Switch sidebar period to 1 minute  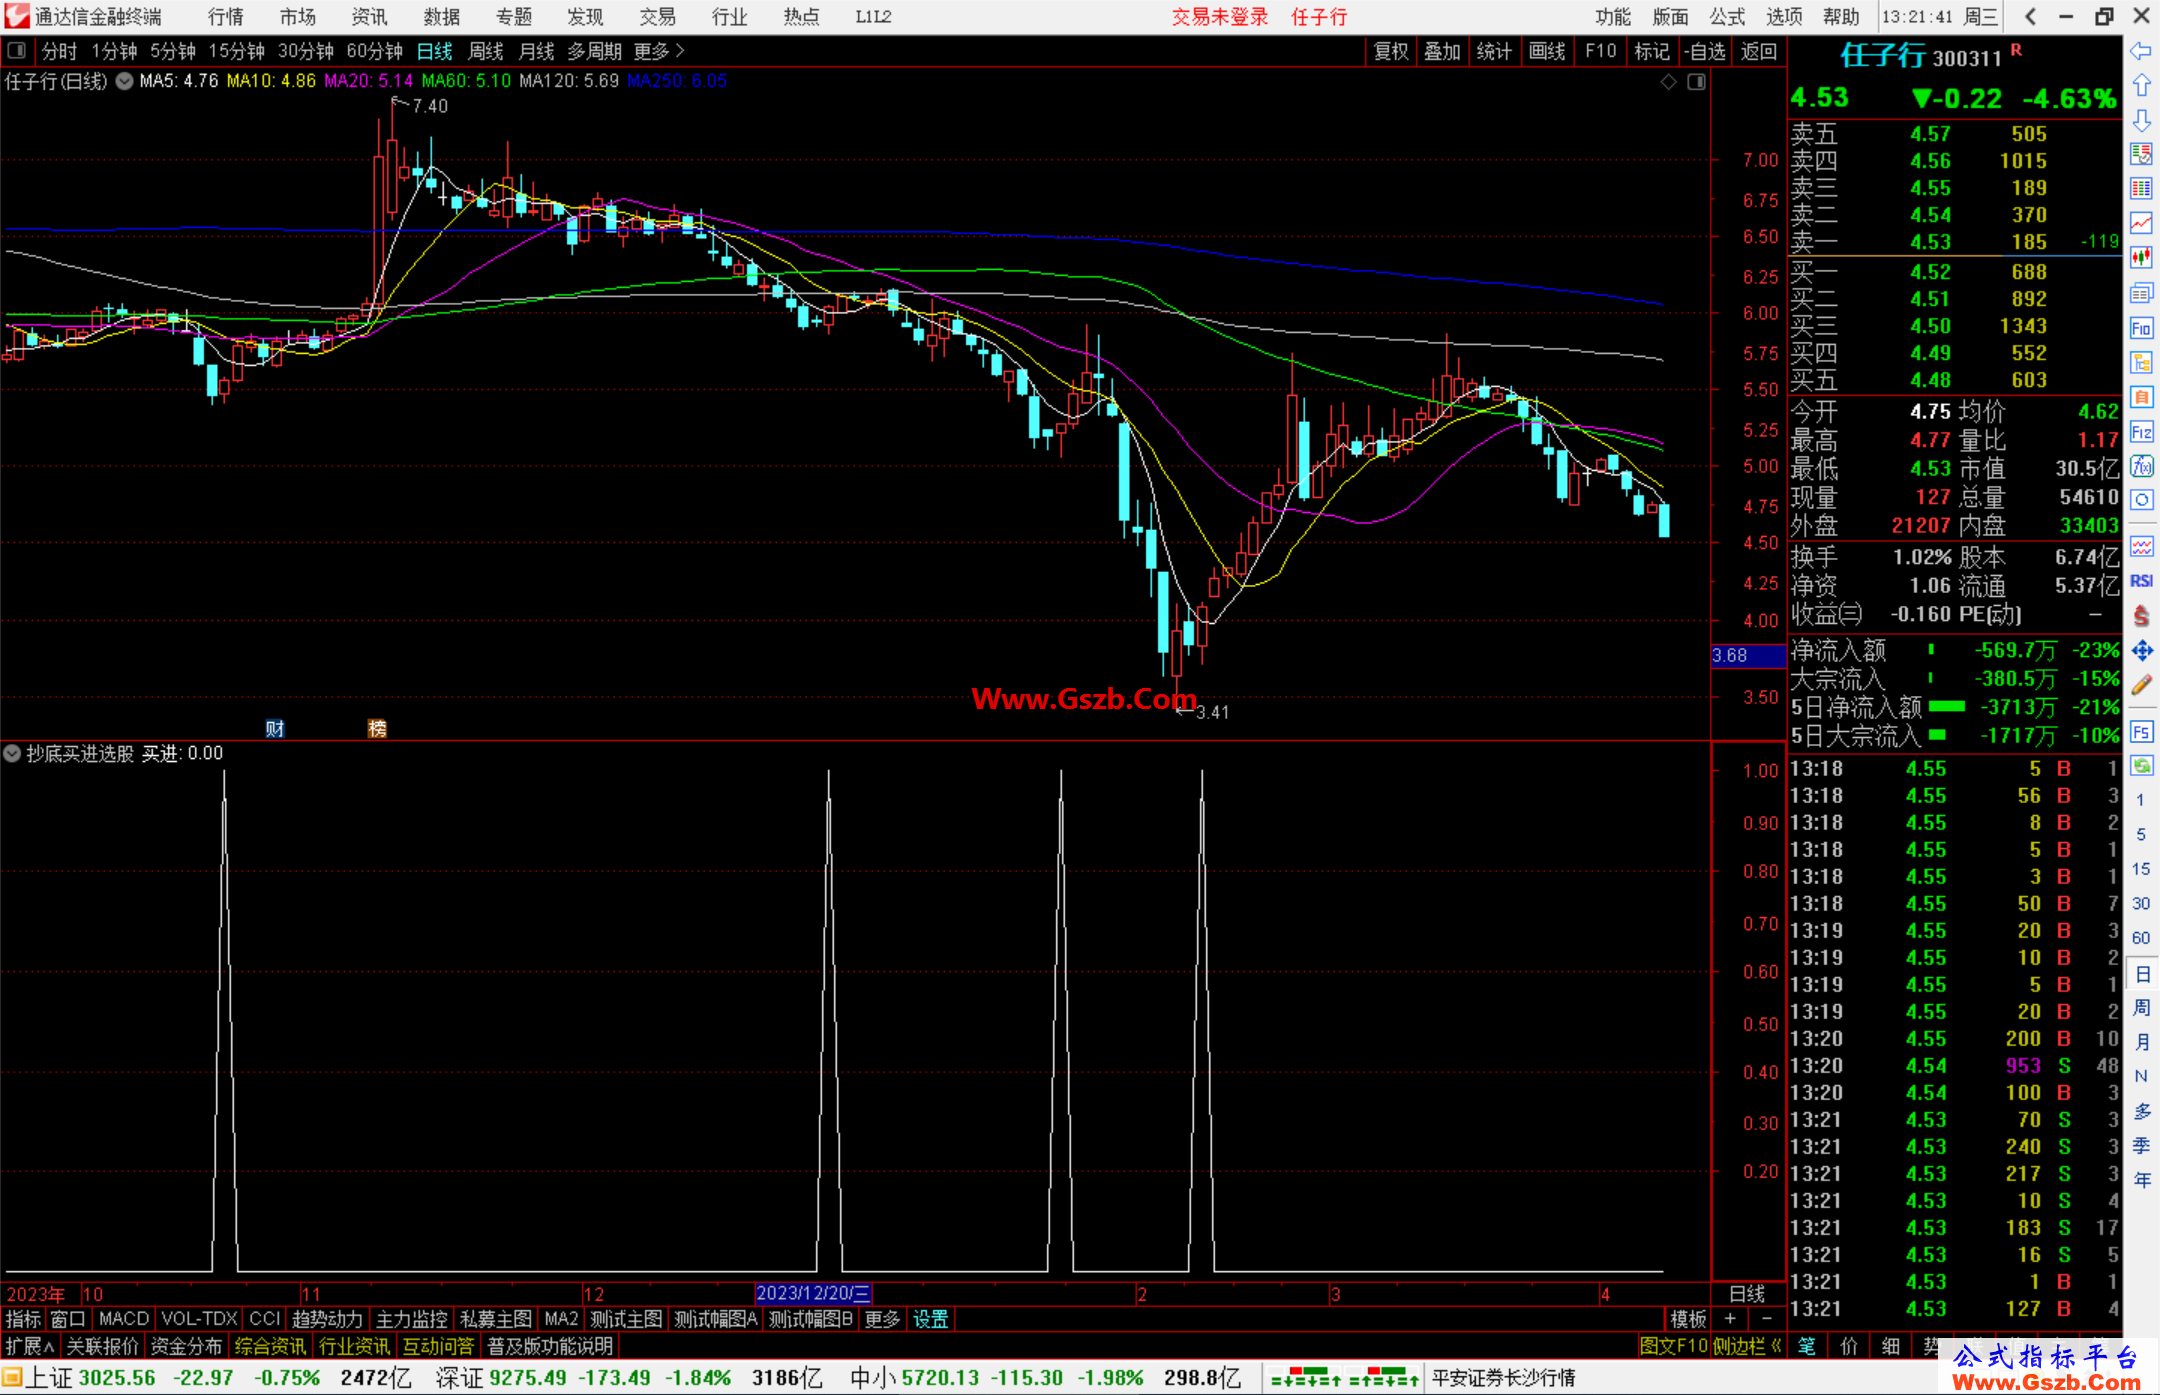tap(2140, 800)
